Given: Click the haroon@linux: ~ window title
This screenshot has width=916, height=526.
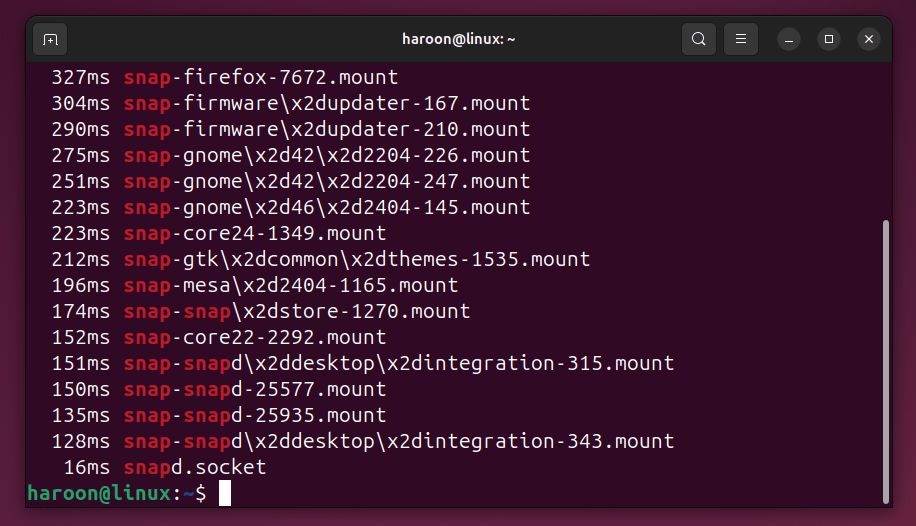Looking at the screenshot, I should pyautogui.click(x=457, y=40).
